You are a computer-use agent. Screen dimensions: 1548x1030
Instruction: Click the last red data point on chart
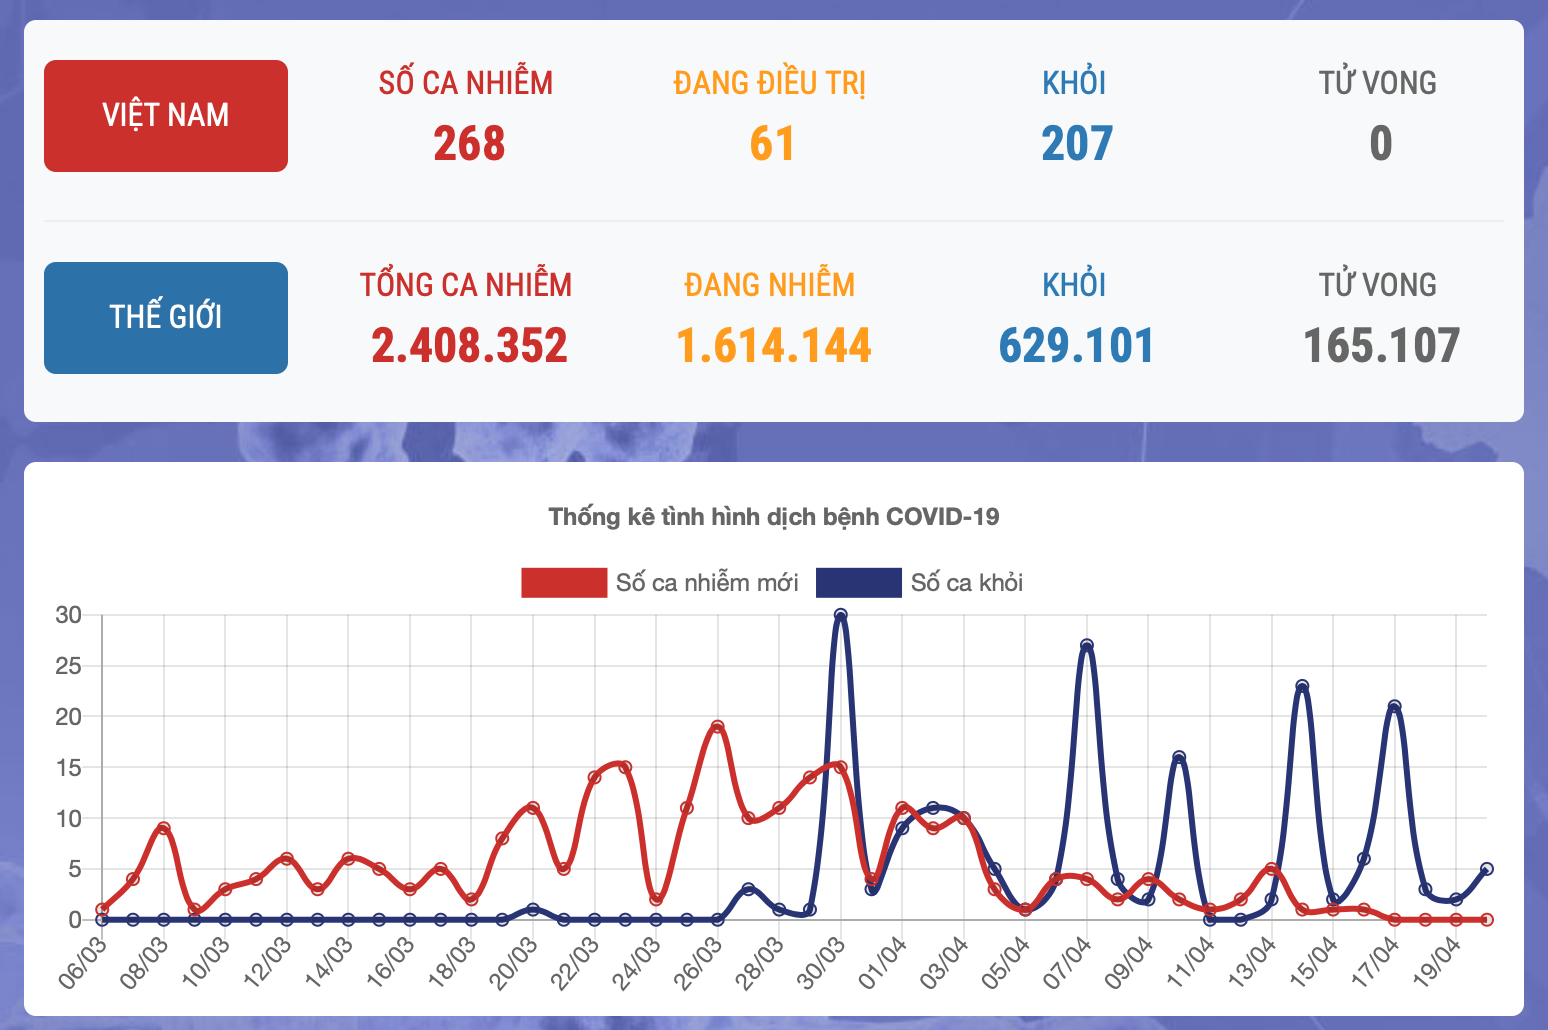tap(1487, 919)
